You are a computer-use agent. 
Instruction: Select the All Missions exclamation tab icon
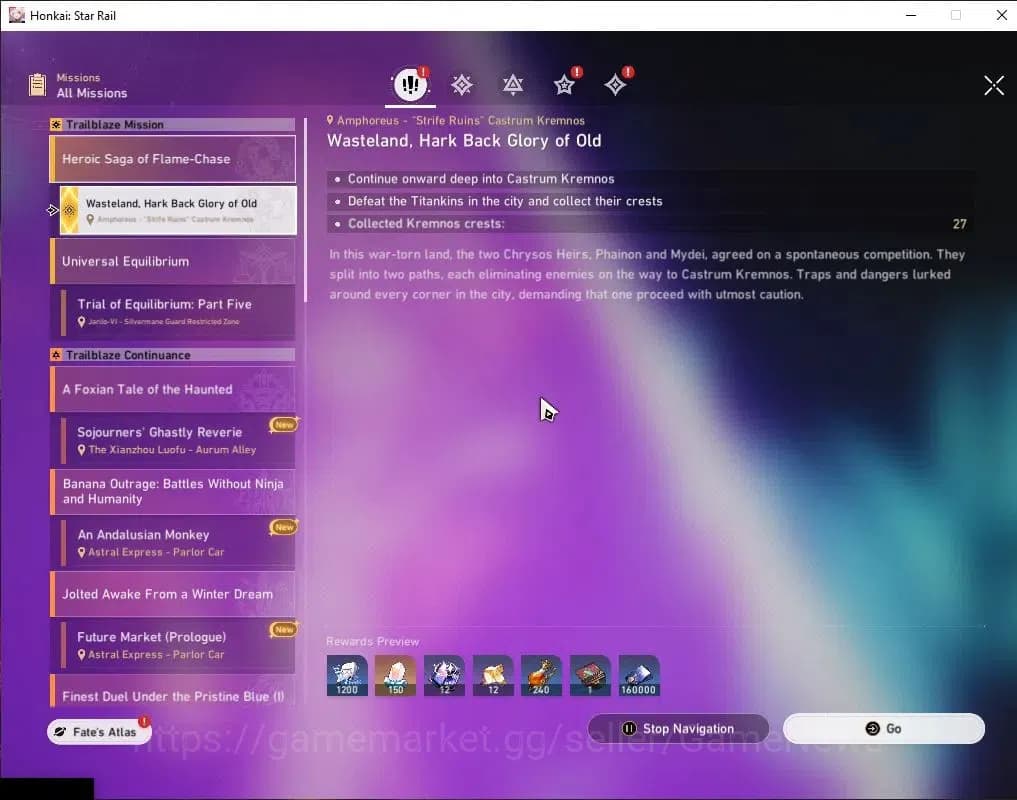(410, 84)
